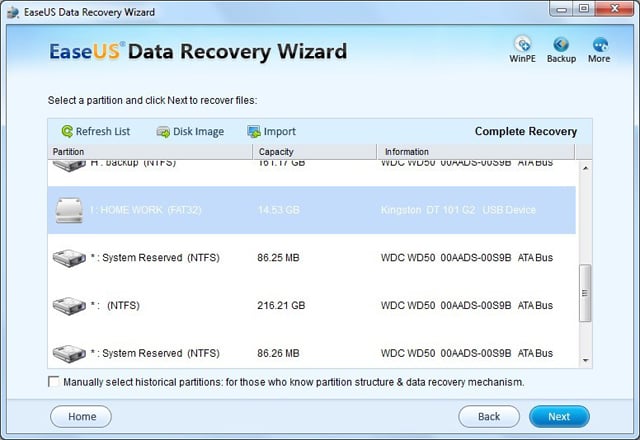Click the Refresh List icon
The height and width of the screenshot is (440, 640).
click(x=67, y=131)
